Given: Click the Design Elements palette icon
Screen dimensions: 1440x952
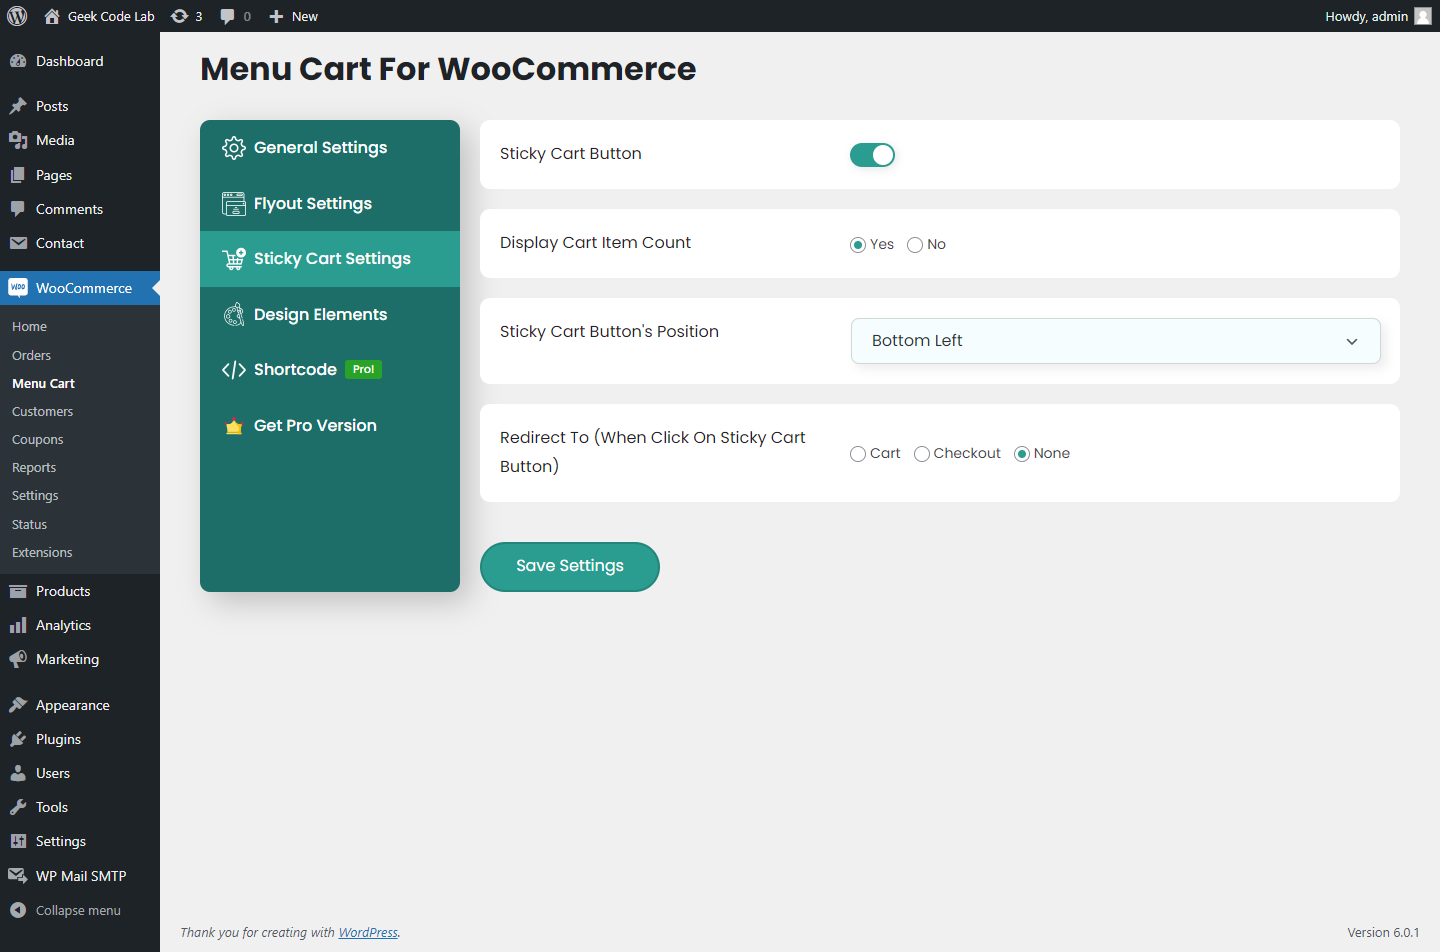Looking at the screenshot, I should [x=234, y=315].
